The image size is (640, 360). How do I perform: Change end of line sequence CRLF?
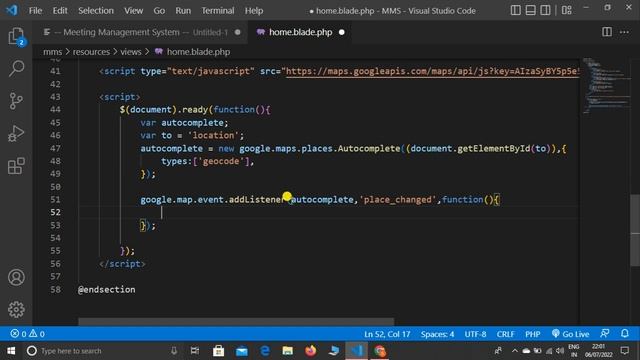(505, 334)
